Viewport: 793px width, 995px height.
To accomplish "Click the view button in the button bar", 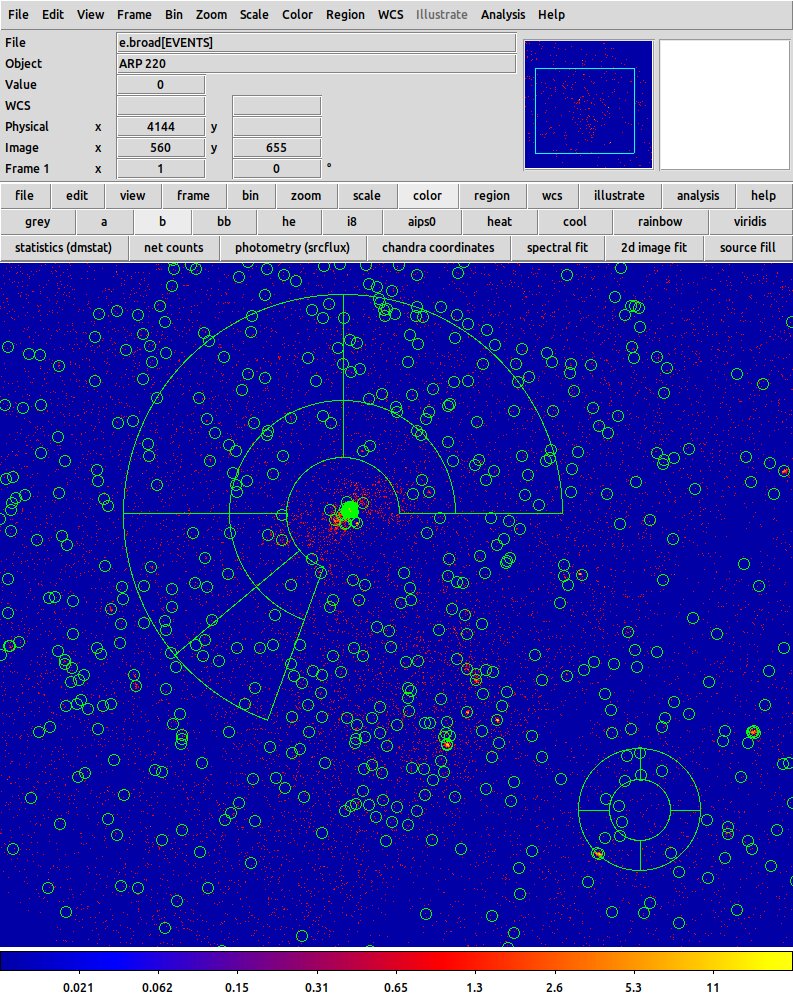I will (133, 195).
